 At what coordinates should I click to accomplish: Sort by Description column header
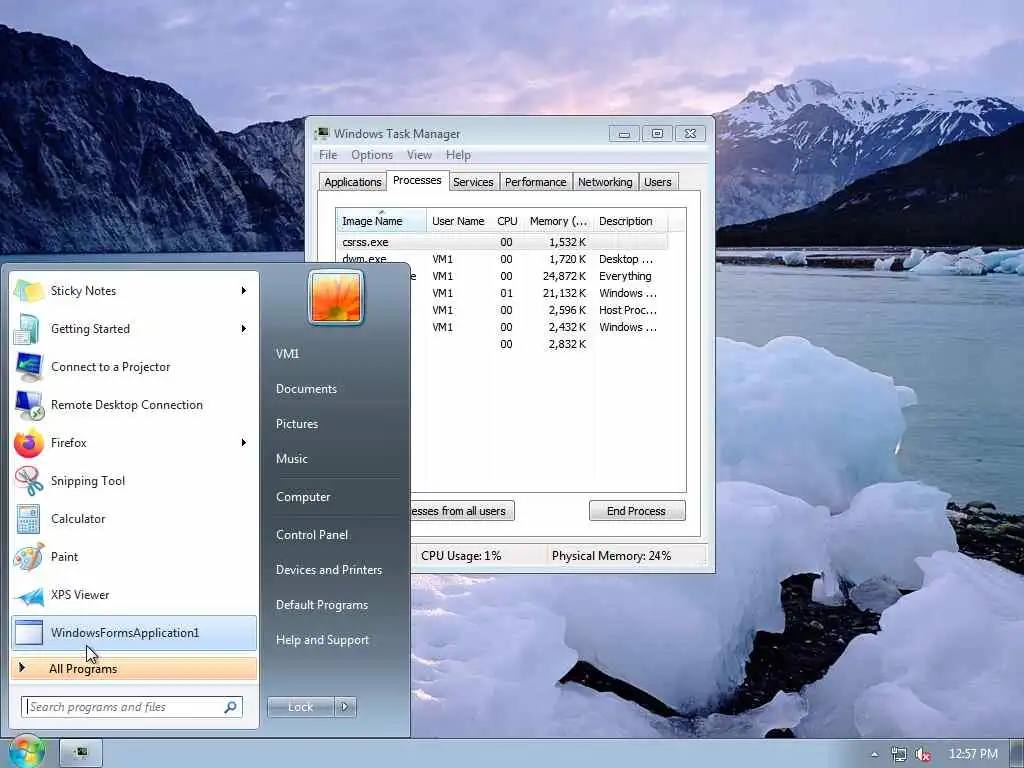coord(630,221)
